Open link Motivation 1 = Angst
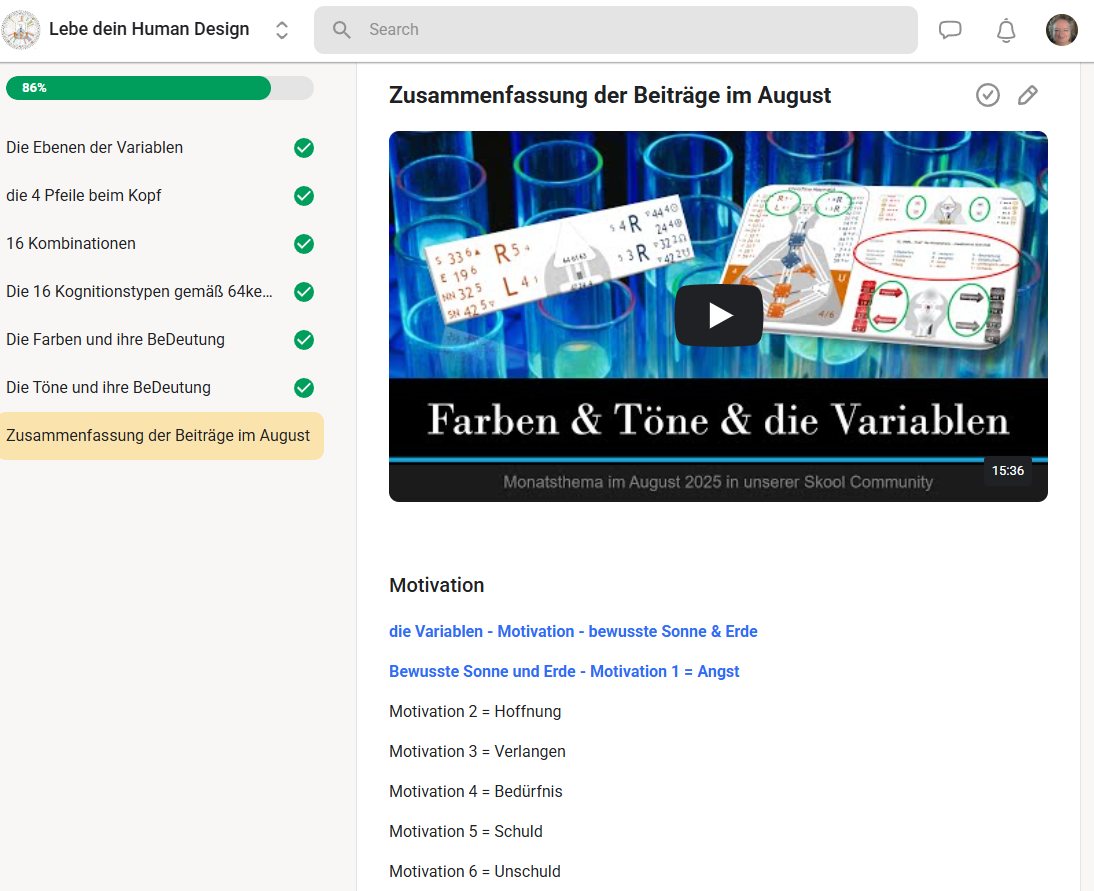Viewport: 1094px width, 891px height. [x=564, y=672]
